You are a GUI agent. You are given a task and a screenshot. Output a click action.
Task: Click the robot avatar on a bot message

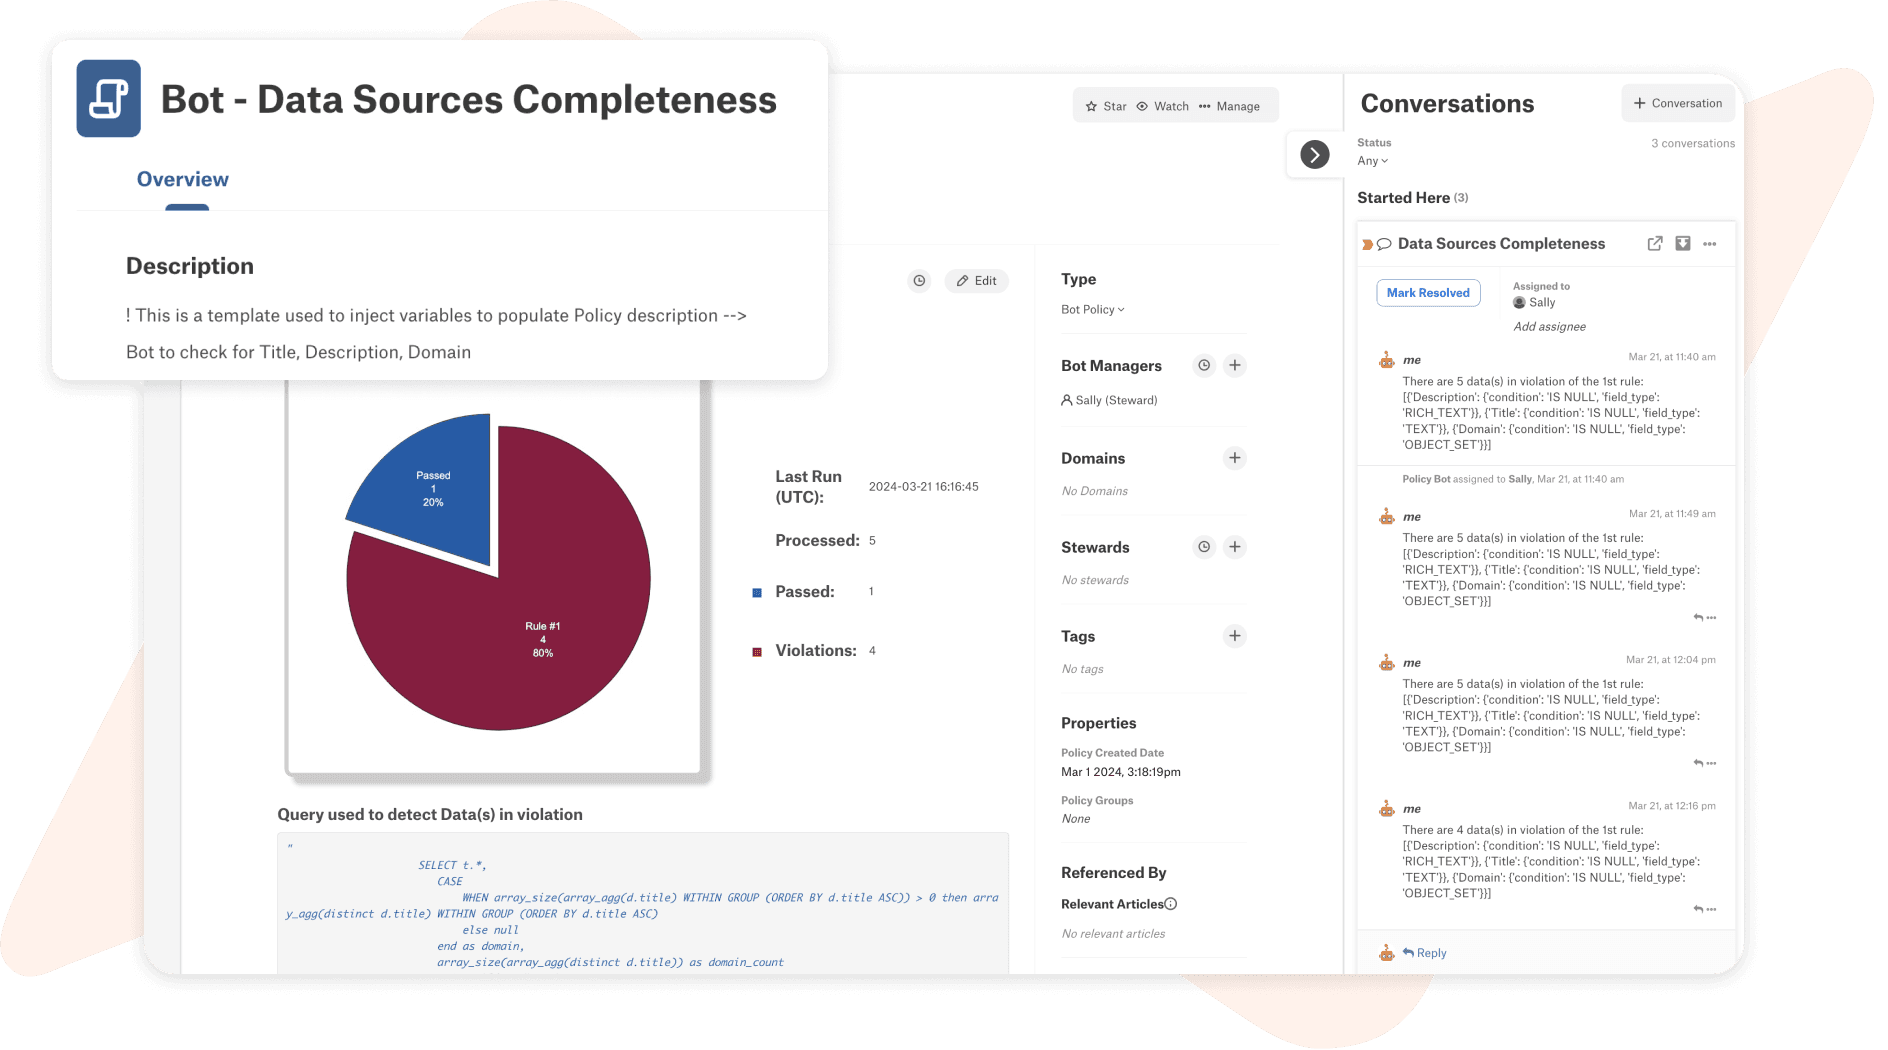(x=1386, y=360)
